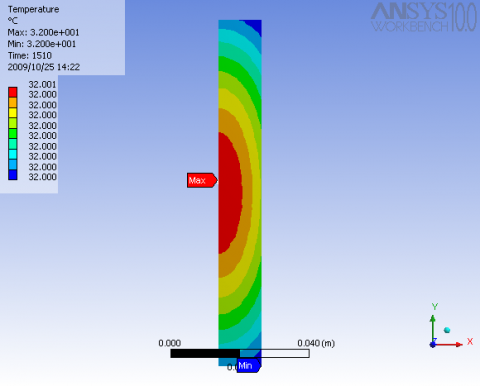This screenshot has width=480, height=386.
Task: Select the orange legend color band
Action: pos(13,103)
